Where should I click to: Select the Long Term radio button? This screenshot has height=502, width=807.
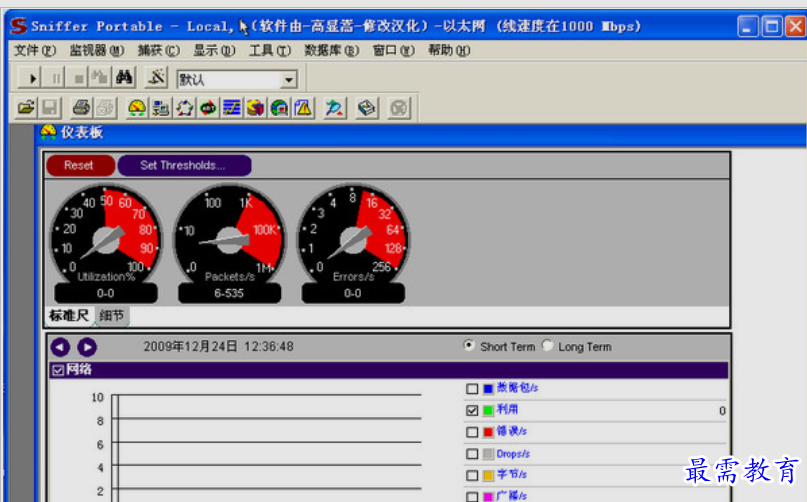click(x=548, y=345)
